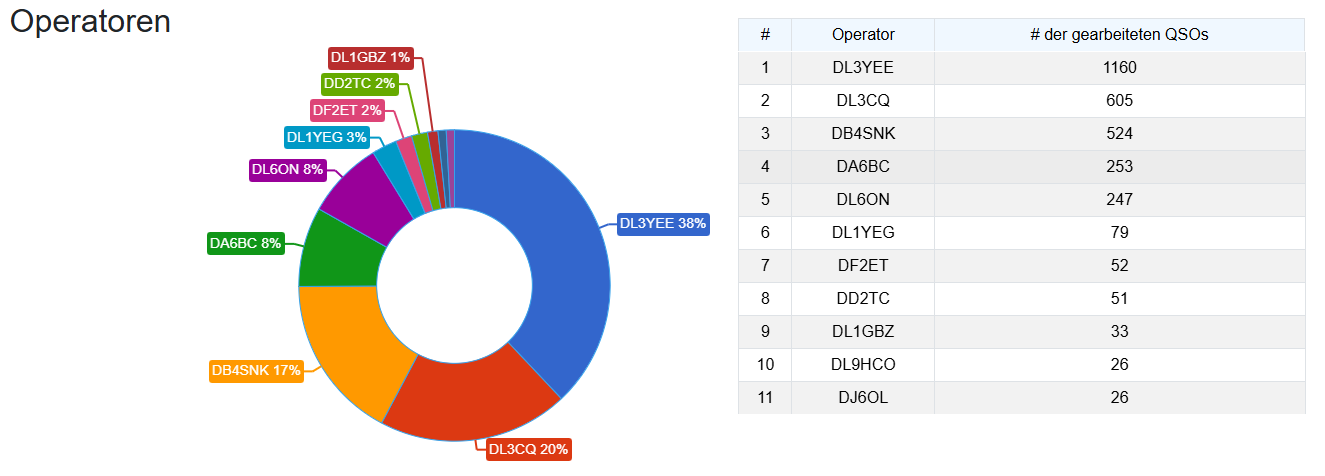Click the 'DL3YEE 38%' chart label
The width and height of the screenshot is (1325, 476).
(x=662, y=224)
